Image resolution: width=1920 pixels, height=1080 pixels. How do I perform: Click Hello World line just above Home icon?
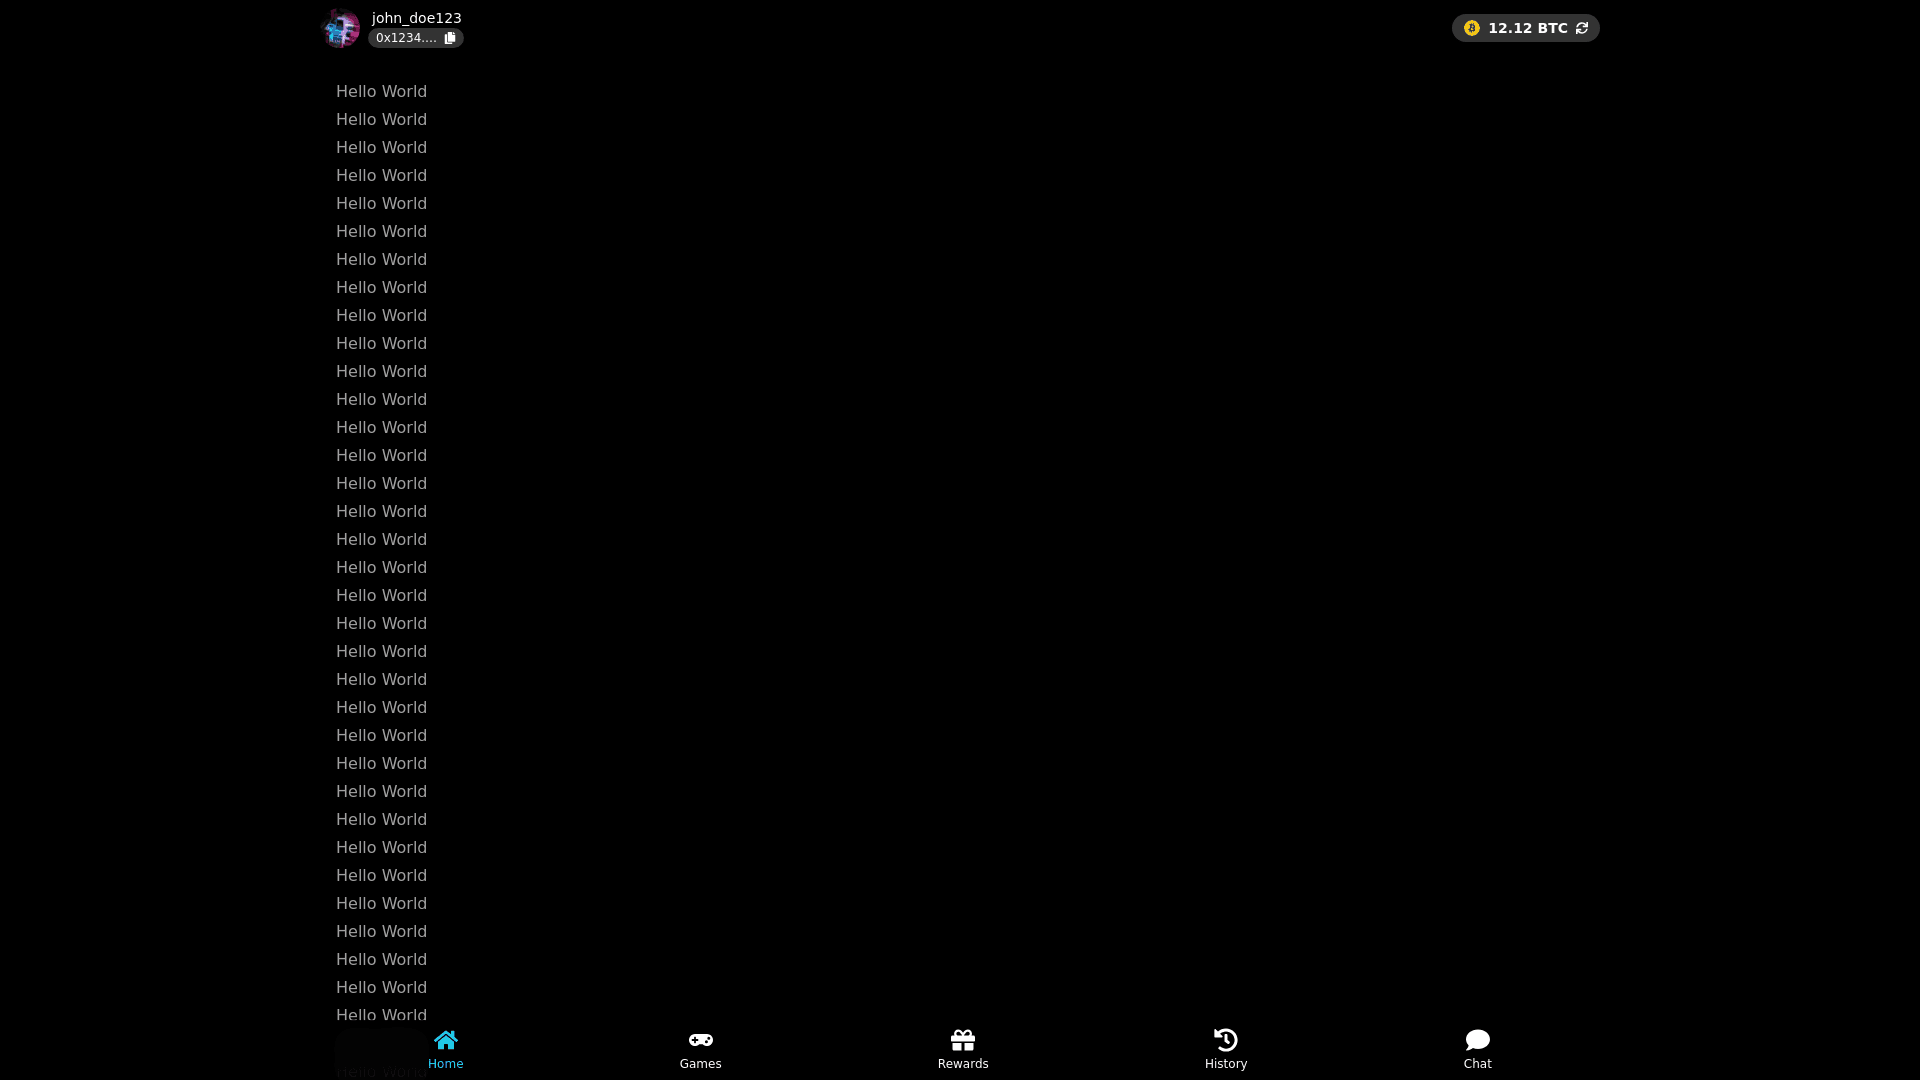point(381,1015)
